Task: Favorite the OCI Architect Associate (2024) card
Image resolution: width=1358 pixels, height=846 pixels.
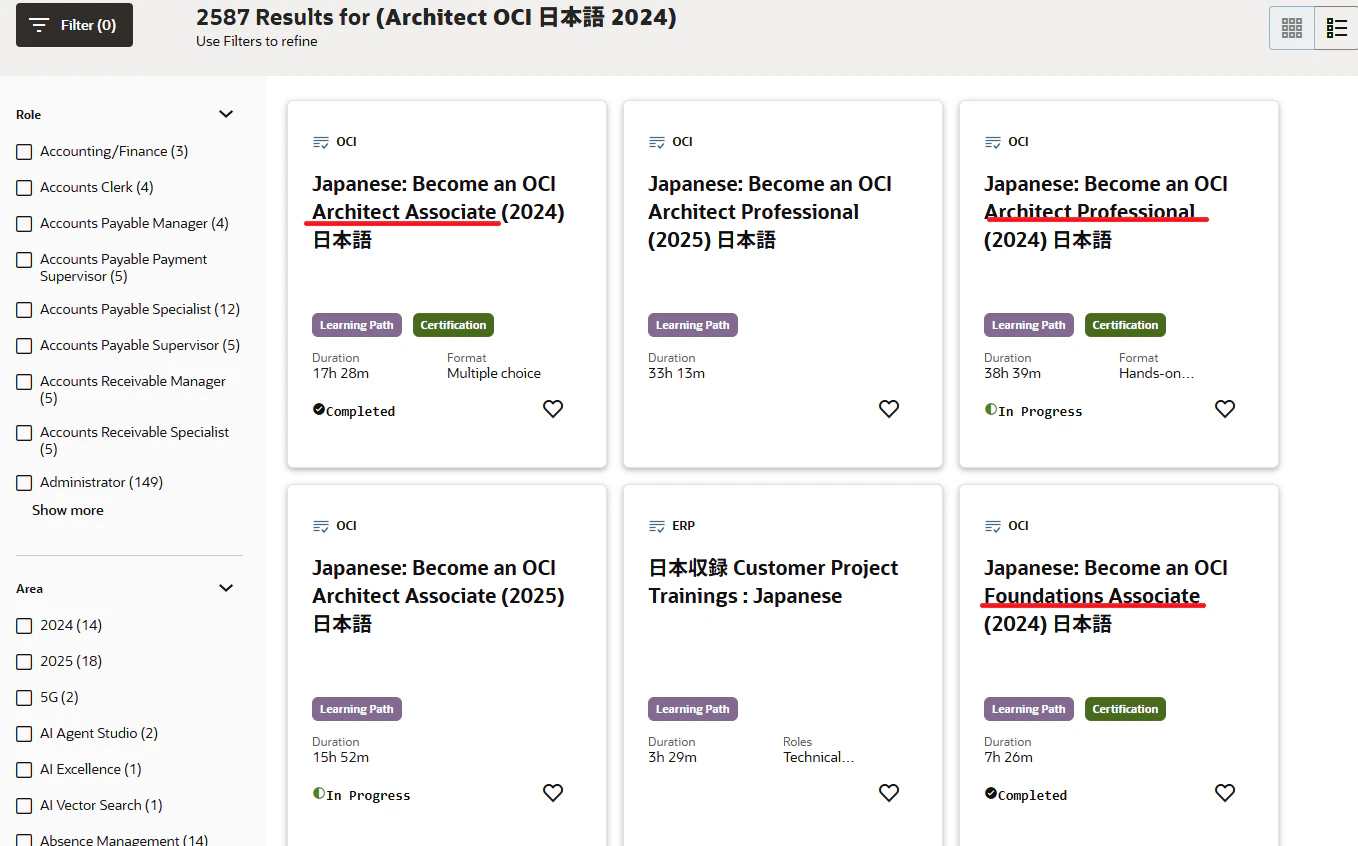Action: click(553, 409)
